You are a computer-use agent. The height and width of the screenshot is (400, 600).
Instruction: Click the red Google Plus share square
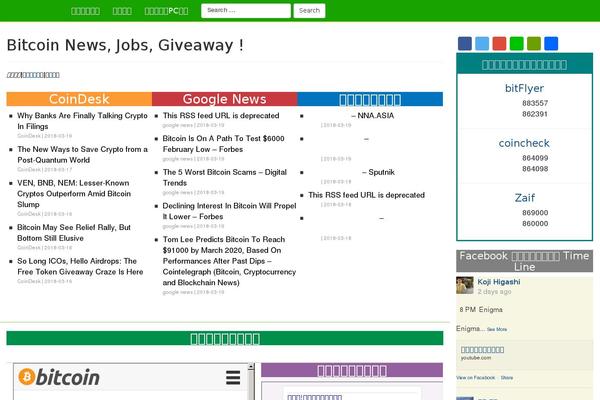click(x=499, y=44)
